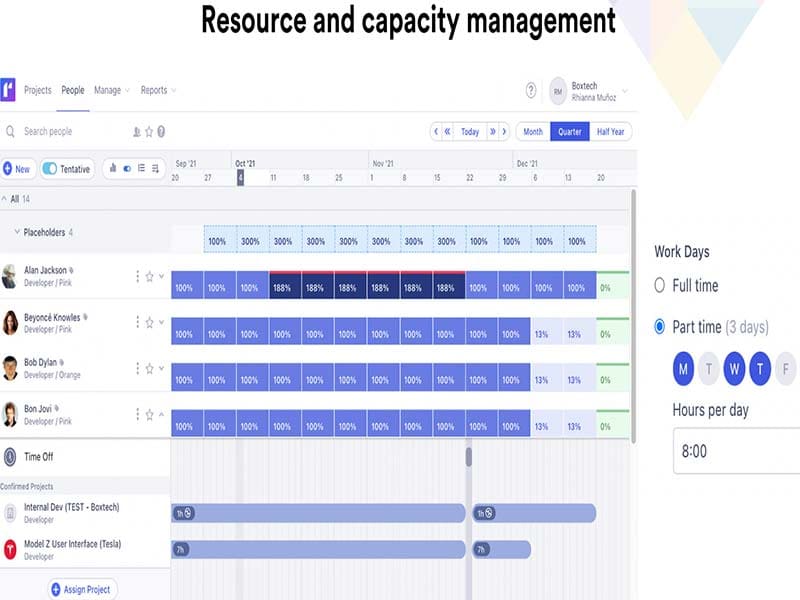Click the Hours per day field
This screenshot has height=600, width=800.
(736, 451)
